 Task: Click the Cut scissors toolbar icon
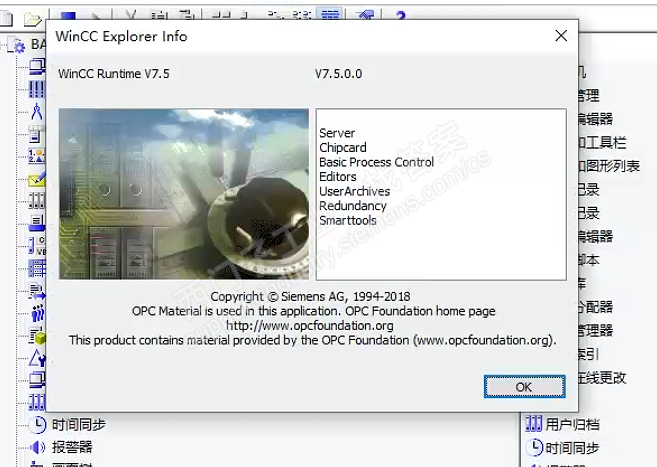pyautogui.click(x=131, y=15)
